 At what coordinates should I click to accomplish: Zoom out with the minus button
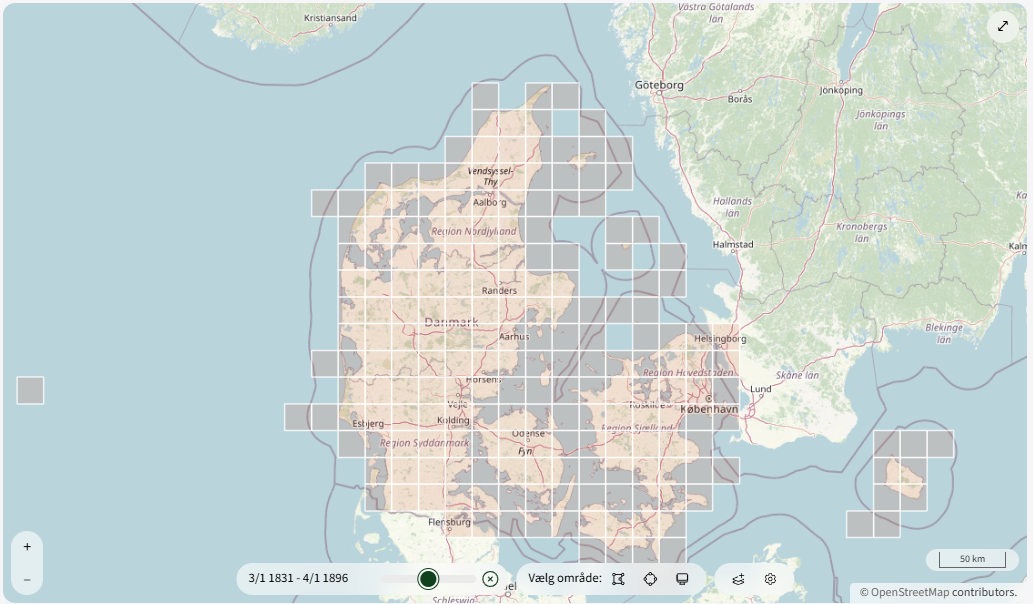click(27, 580)
